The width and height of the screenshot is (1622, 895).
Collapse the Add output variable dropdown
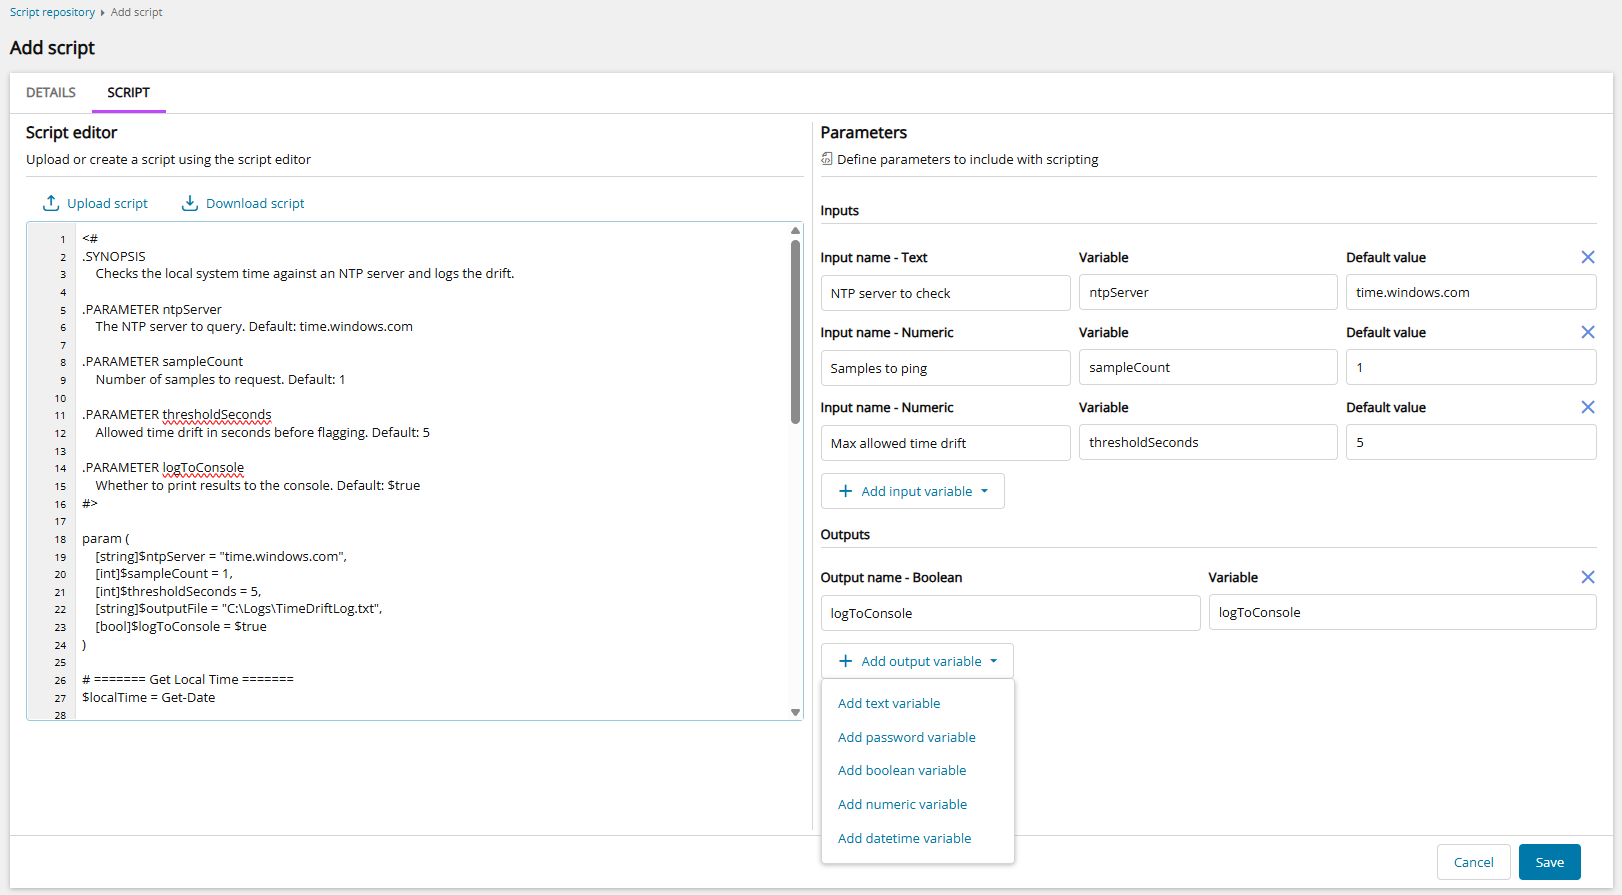click(x=917, y=661)
